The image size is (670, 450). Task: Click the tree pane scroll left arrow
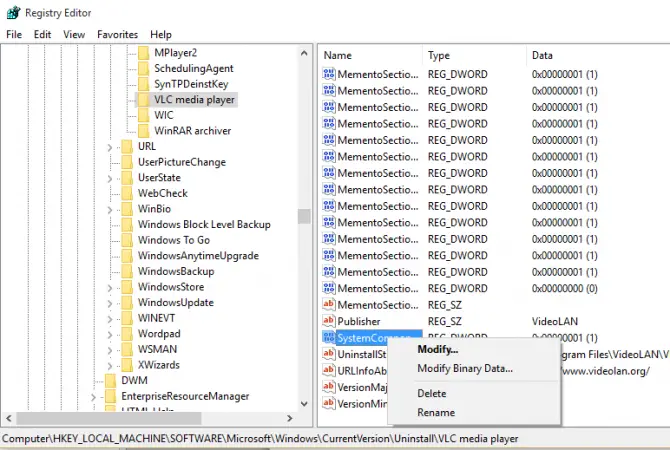click(9, 418)
